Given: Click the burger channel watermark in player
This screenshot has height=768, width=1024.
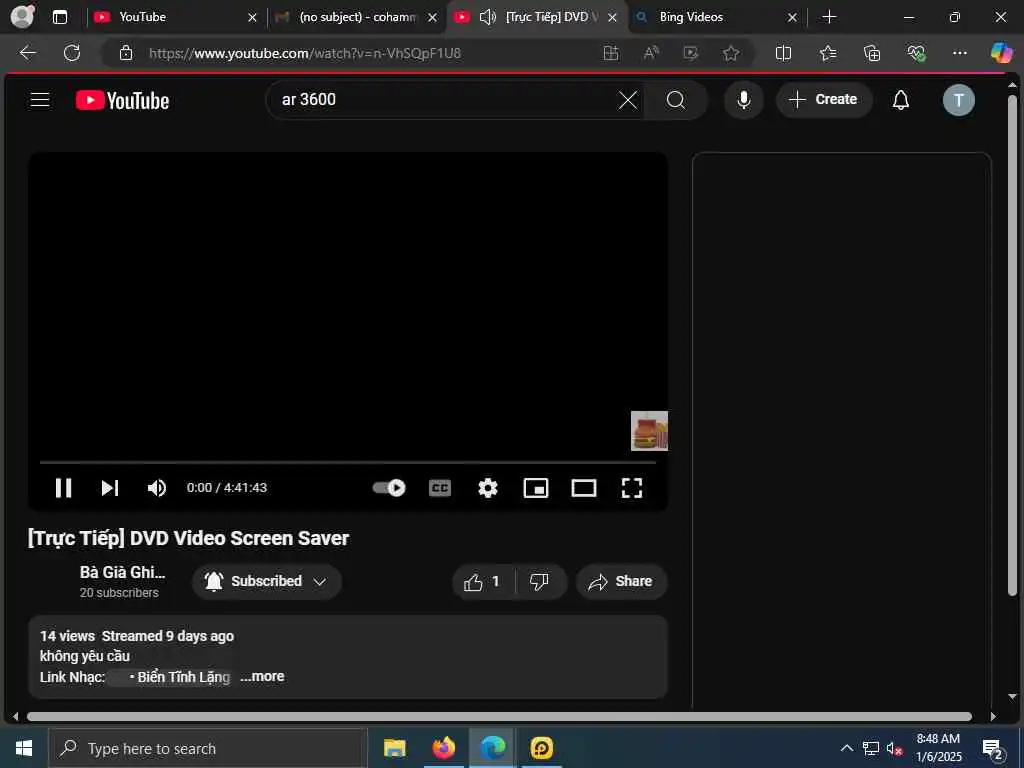Looking at the screenshot, I should pyautogui.click(x=649, y=431).
